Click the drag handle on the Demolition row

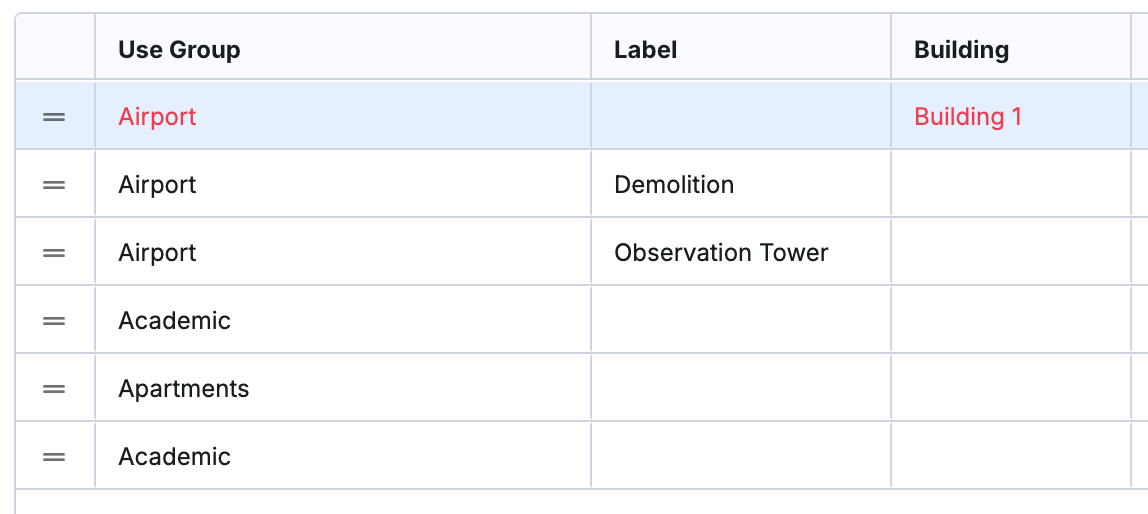point(54,185)
